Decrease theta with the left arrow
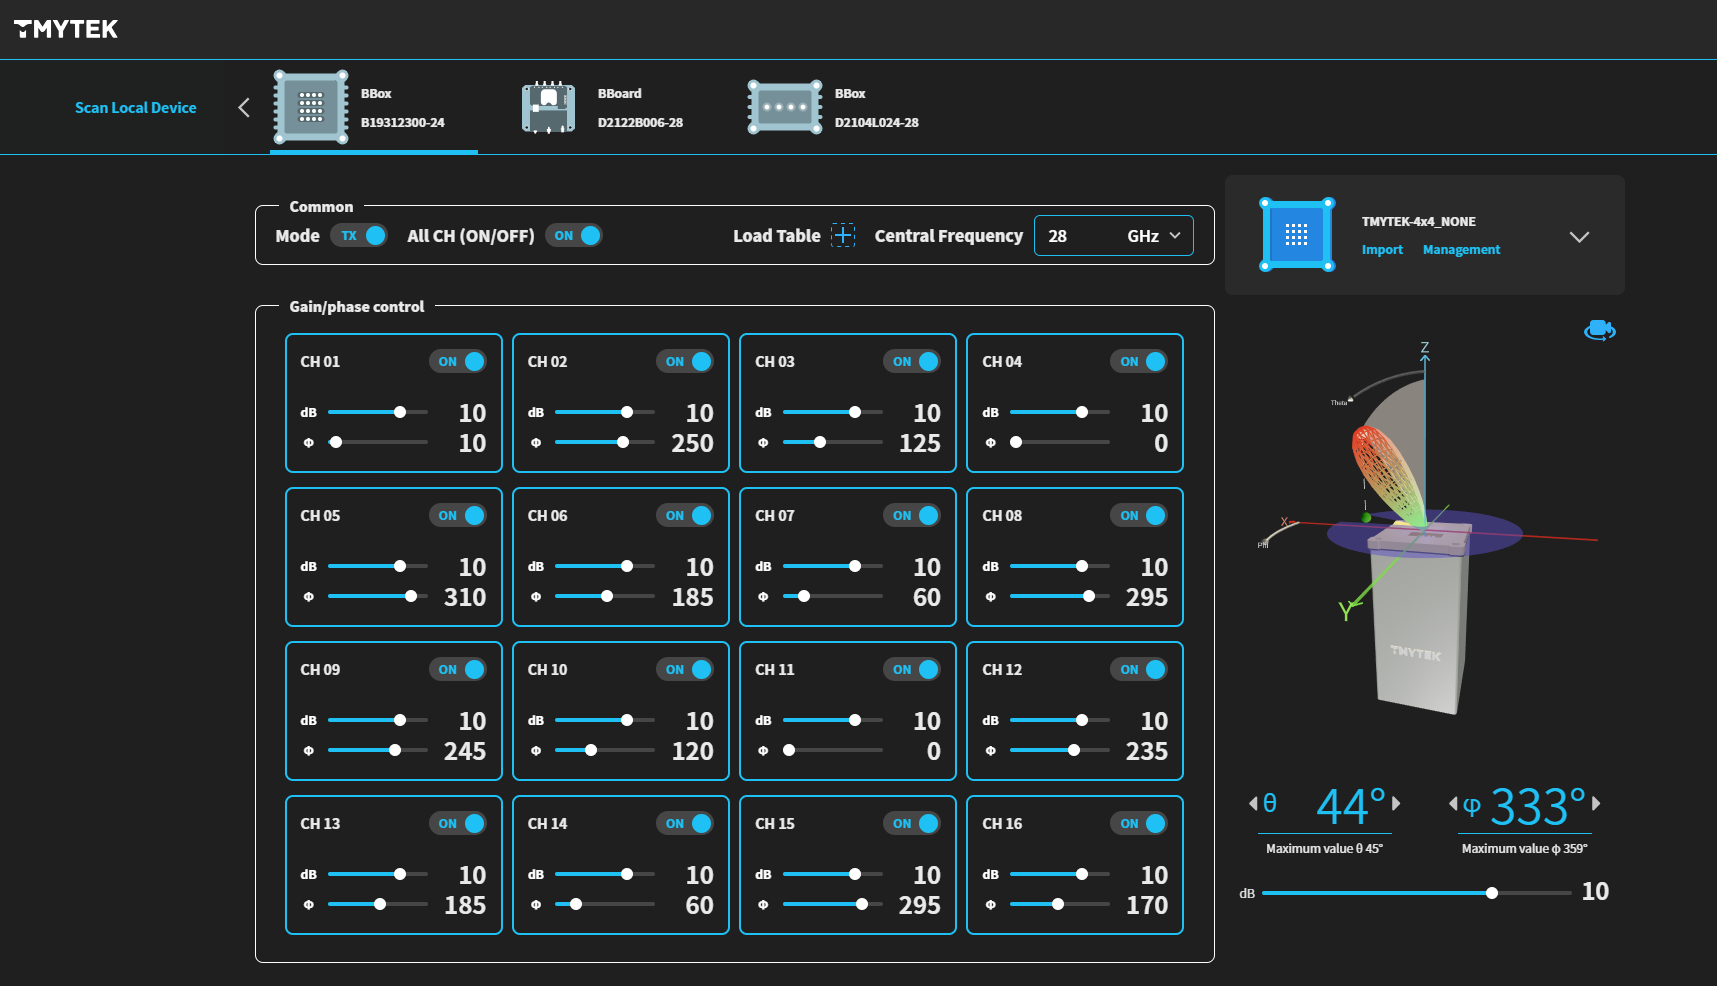This screenshot has width=1717, height=986. tap(1253, 803)
